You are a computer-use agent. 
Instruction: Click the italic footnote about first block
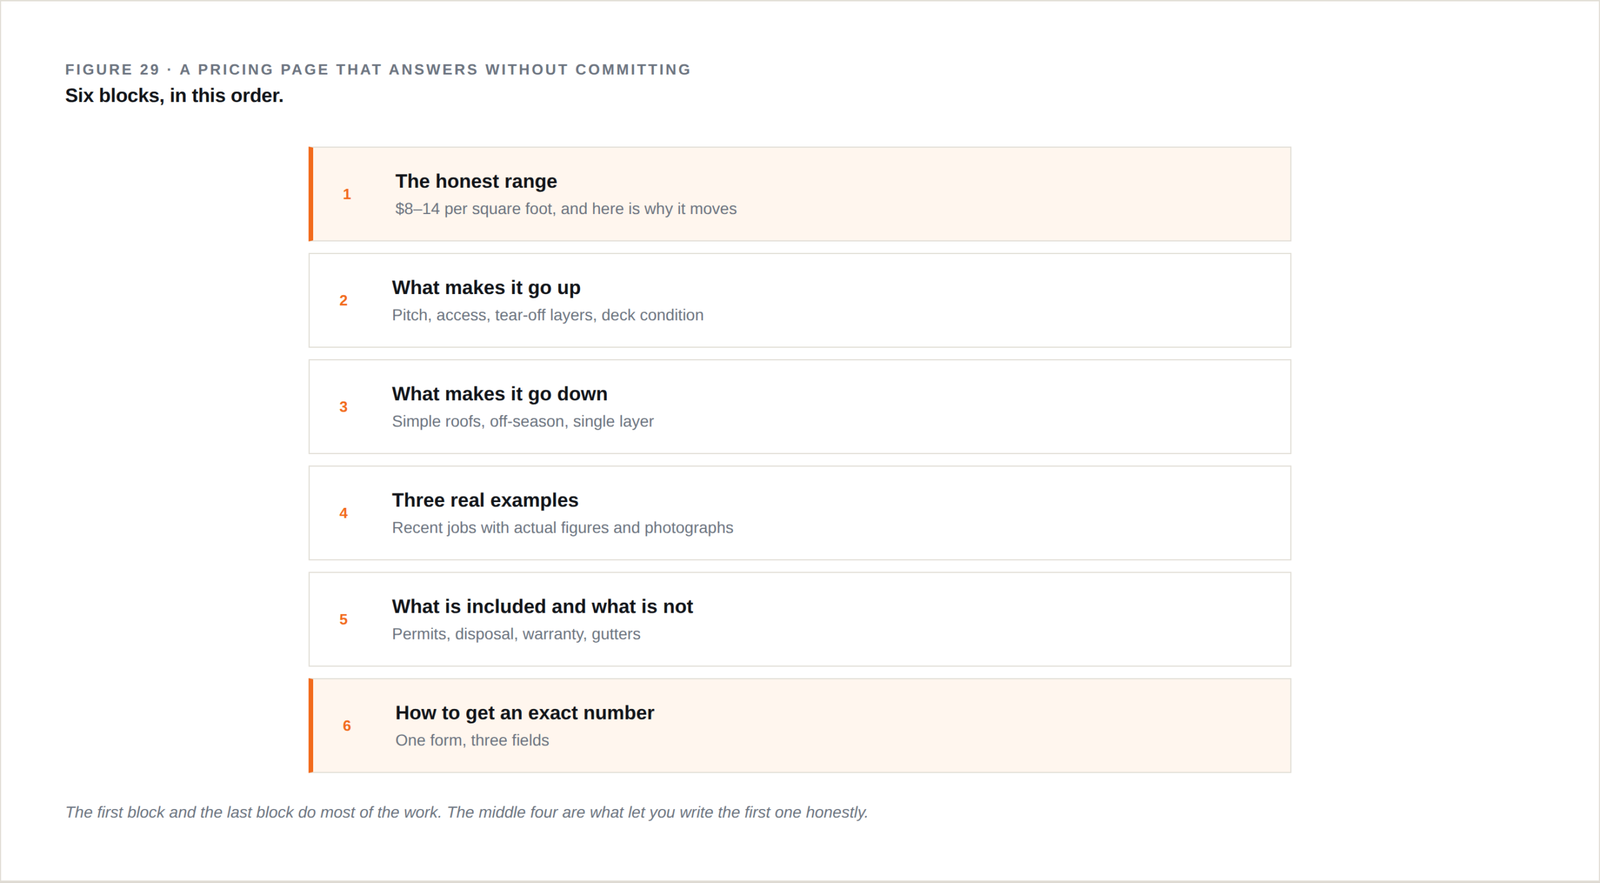click(x=467, y=812)
